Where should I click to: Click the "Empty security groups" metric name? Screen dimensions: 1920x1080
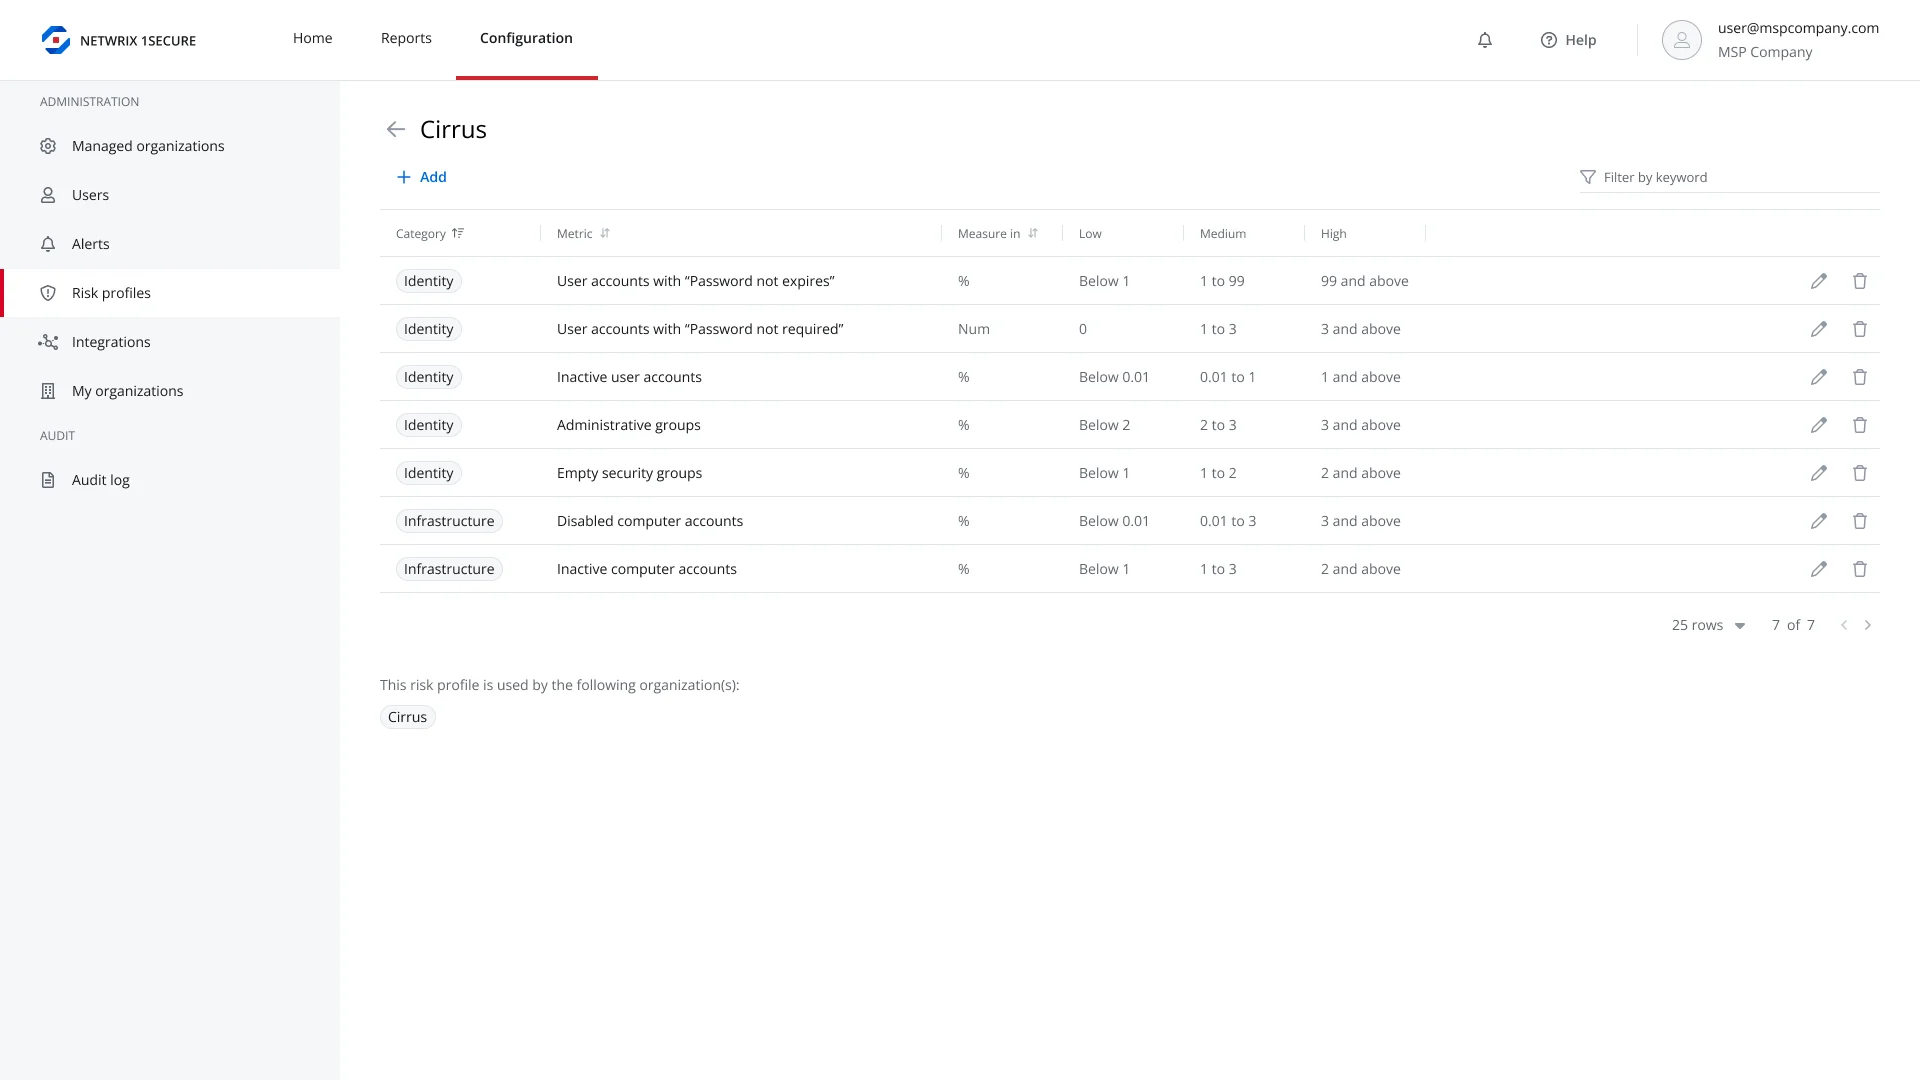[x=630, y=473]
